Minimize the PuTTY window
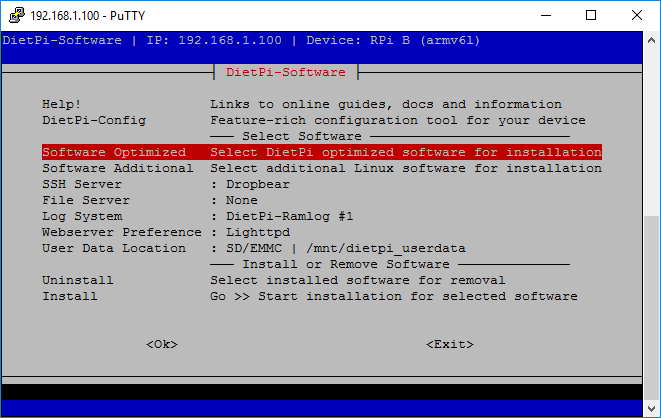This screenshot has height=418, width=661. [x=546, y=16]
